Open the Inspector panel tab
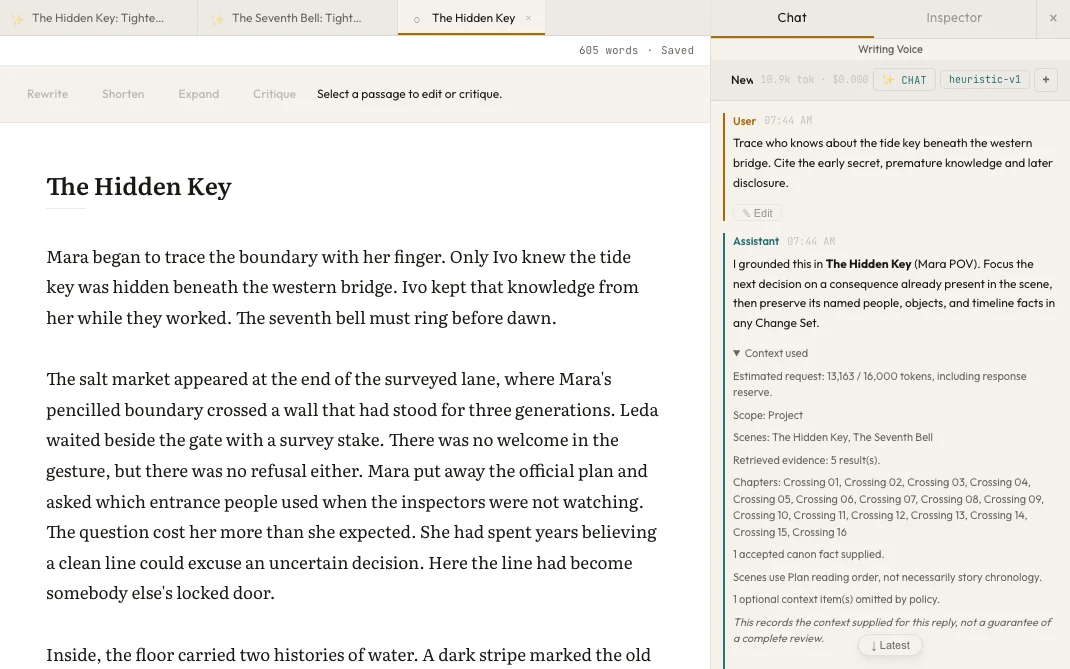The image size is (1070, 669). tap(954, 18)
